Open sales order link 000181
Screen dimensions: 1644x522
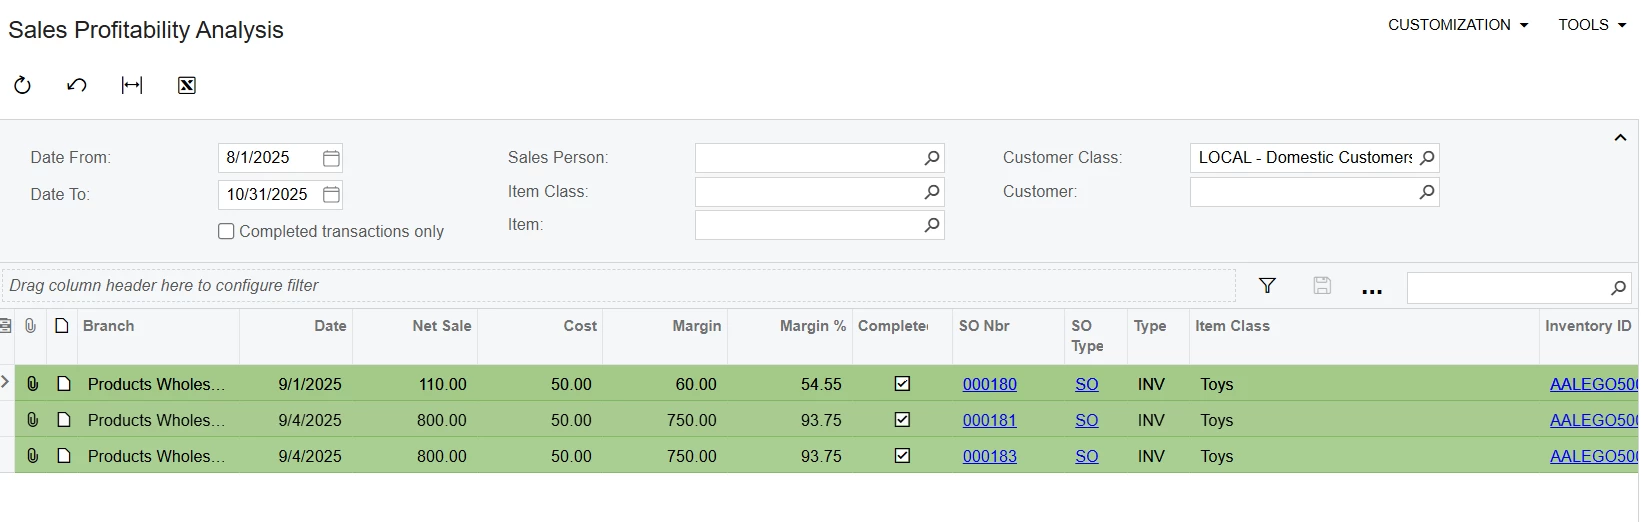coord(990,420)
